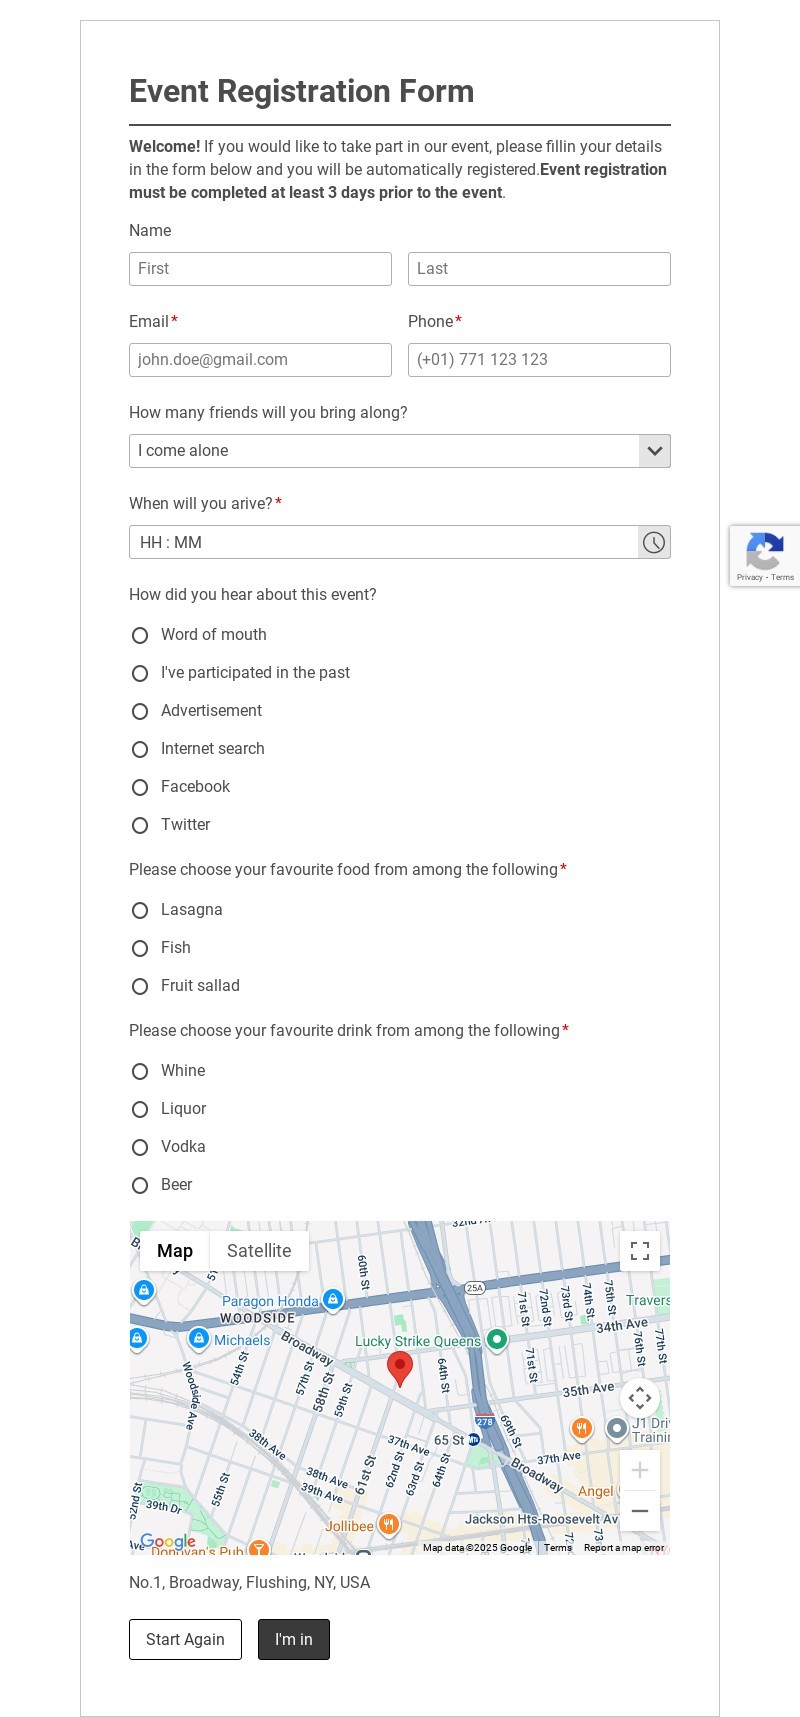Click the Email input field
This screenshot has height=1717, width=800.
click(260, 360)
